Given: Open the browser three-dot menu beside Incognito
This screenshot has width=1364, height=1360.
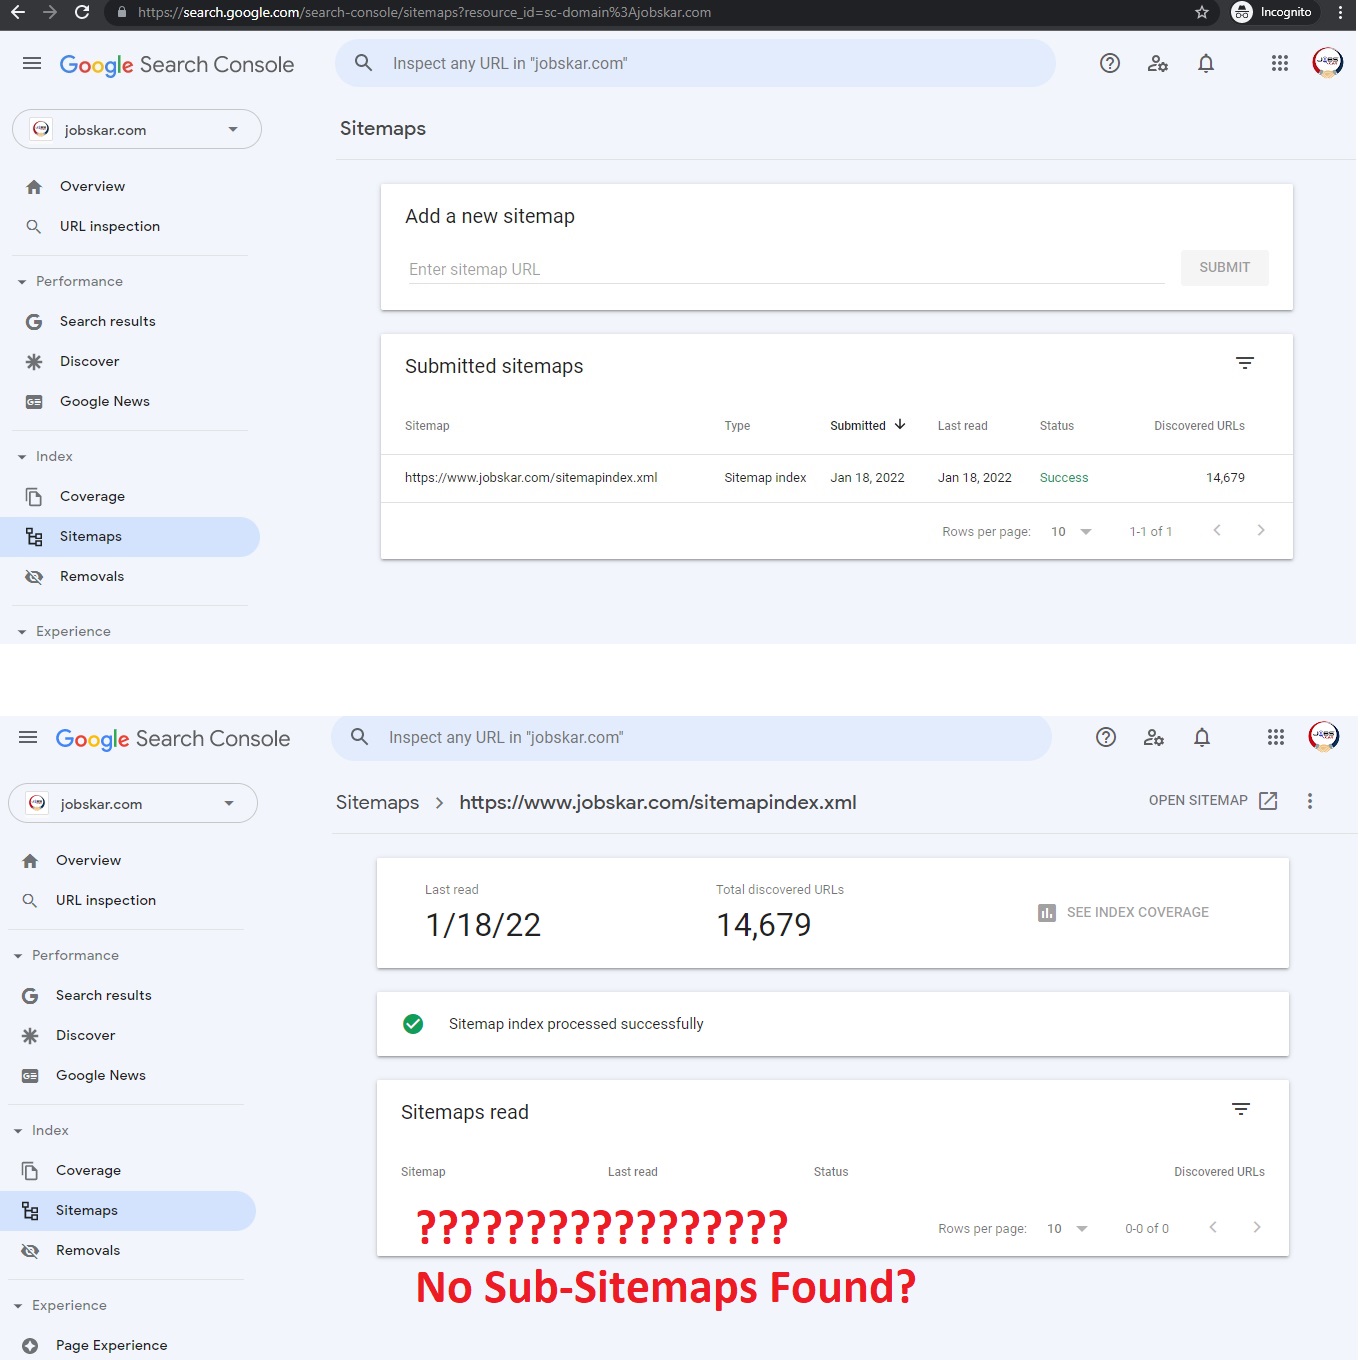Looking at the screenshot, I should pos(1340,12).
